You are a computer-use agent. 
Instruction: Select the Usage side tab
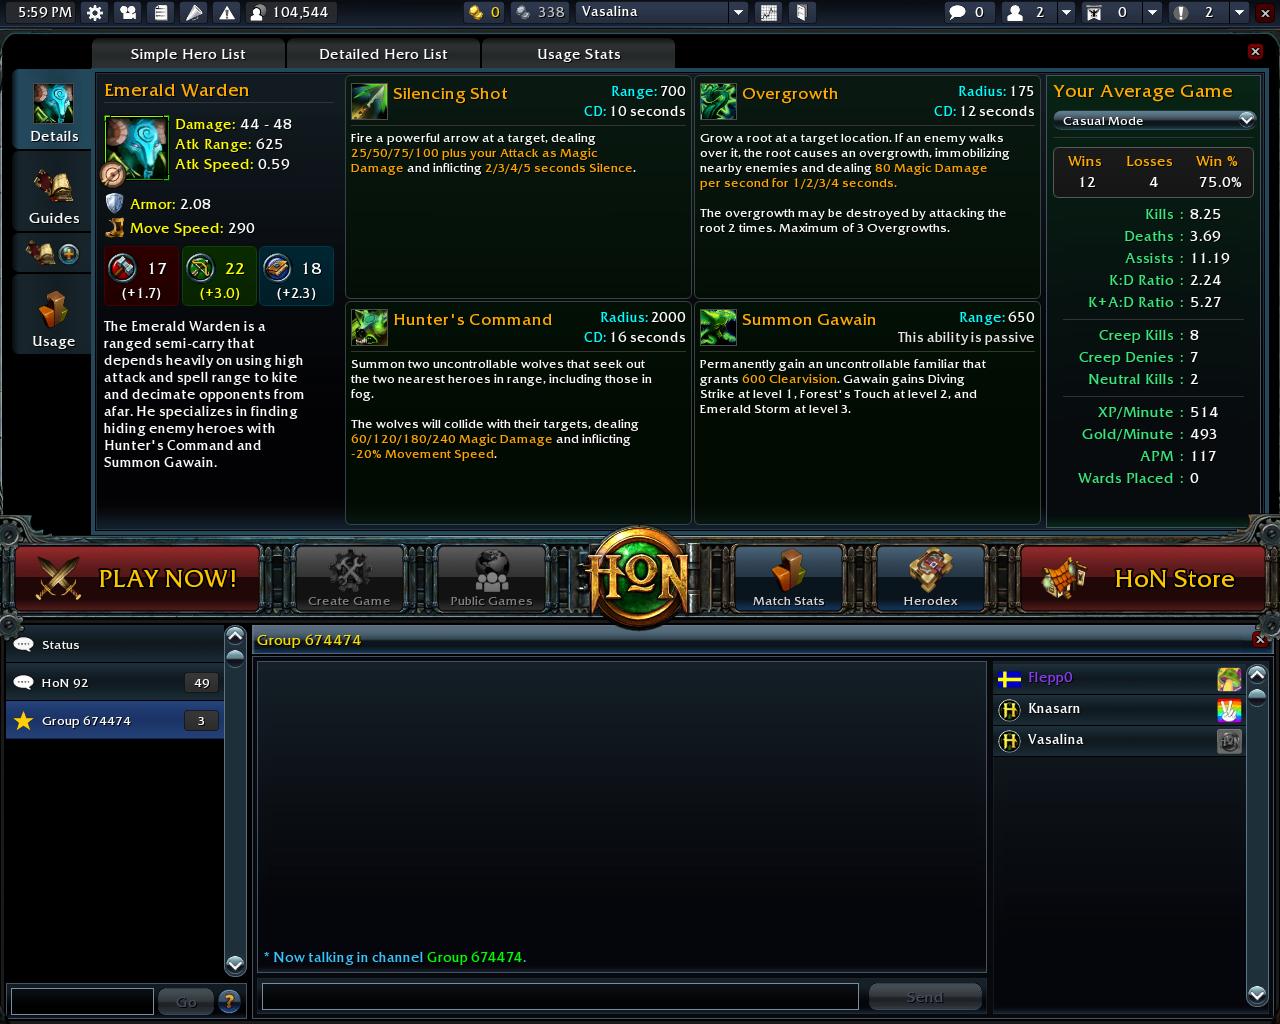(x=53, y=315)
